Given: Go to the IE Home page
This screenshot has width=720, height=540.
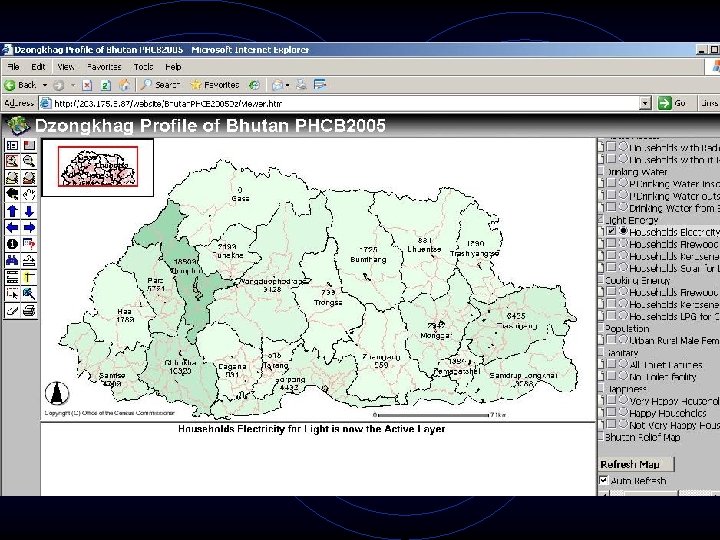Looking at the screenshot, I should tap(124, 85).
